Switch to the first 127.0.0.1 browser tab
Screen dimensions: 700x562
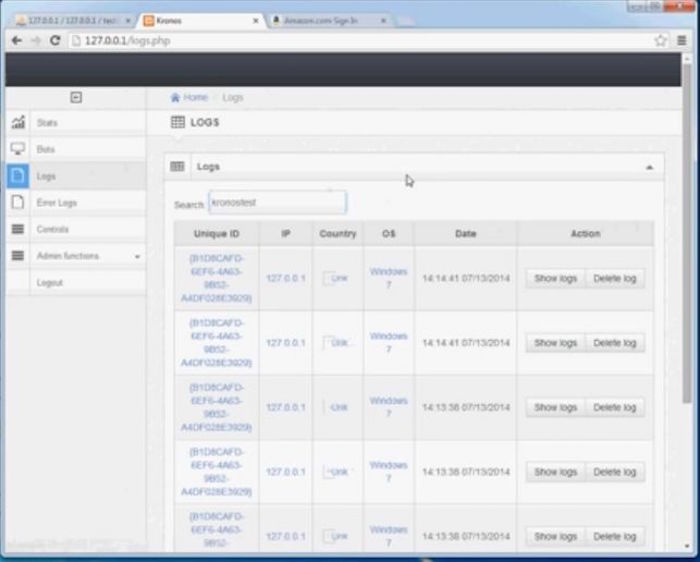coord(70,20)
